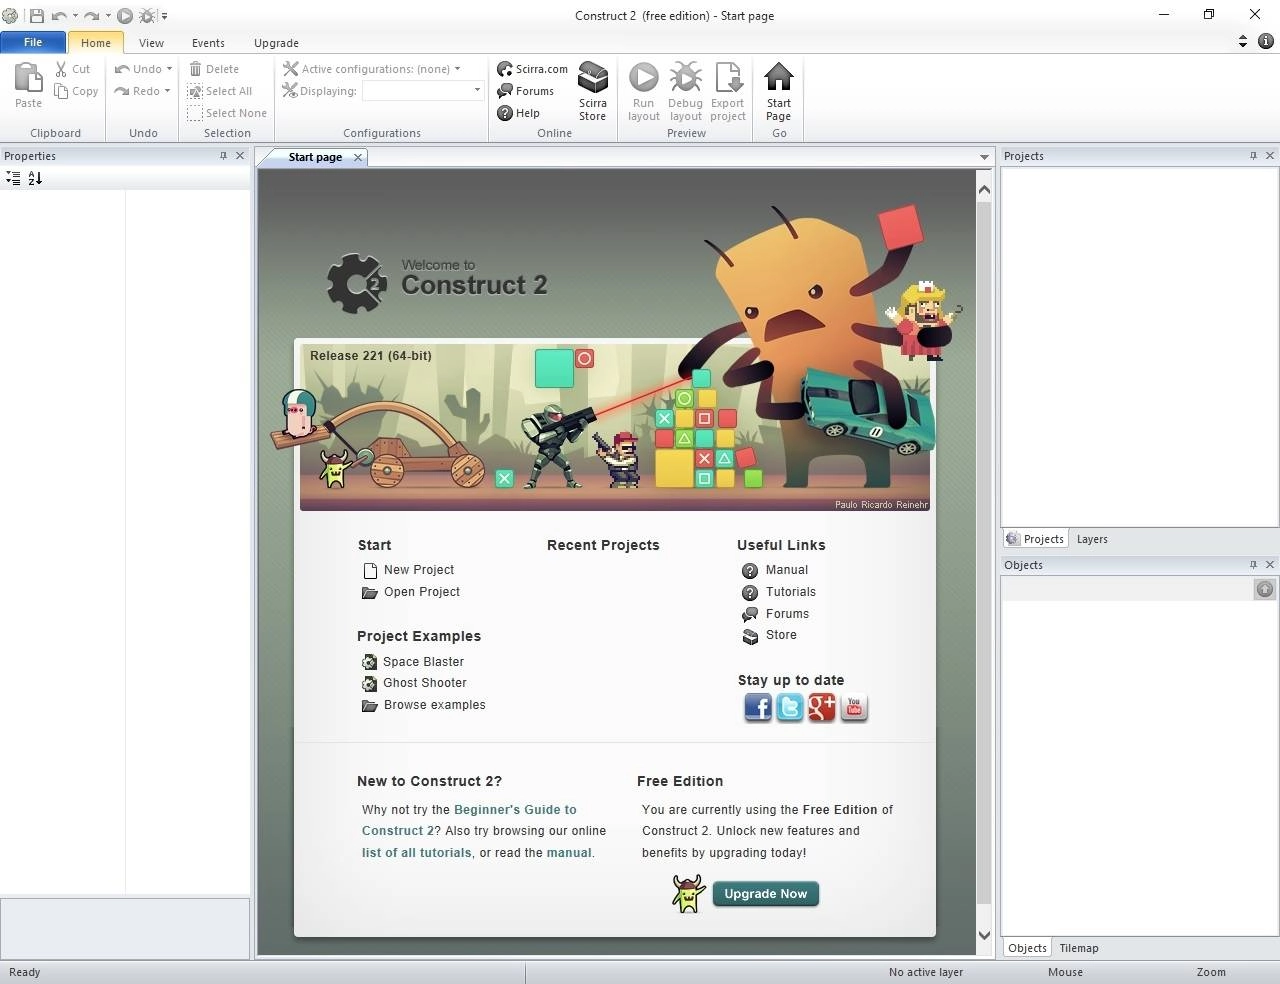The image size is (1280, 984).
Task: Open the Scirra Store chest icon
Action: [x=593, y=78]
